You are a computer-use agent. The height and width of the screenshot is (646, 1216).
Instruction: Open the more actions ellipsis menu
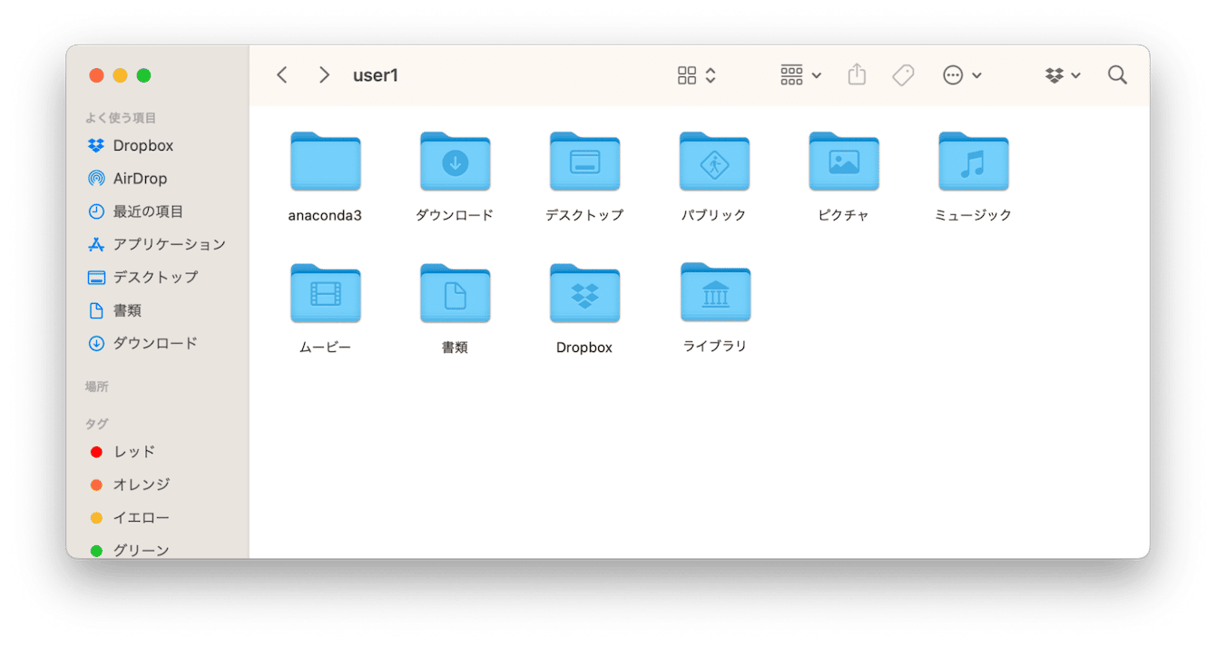(962, 76)
